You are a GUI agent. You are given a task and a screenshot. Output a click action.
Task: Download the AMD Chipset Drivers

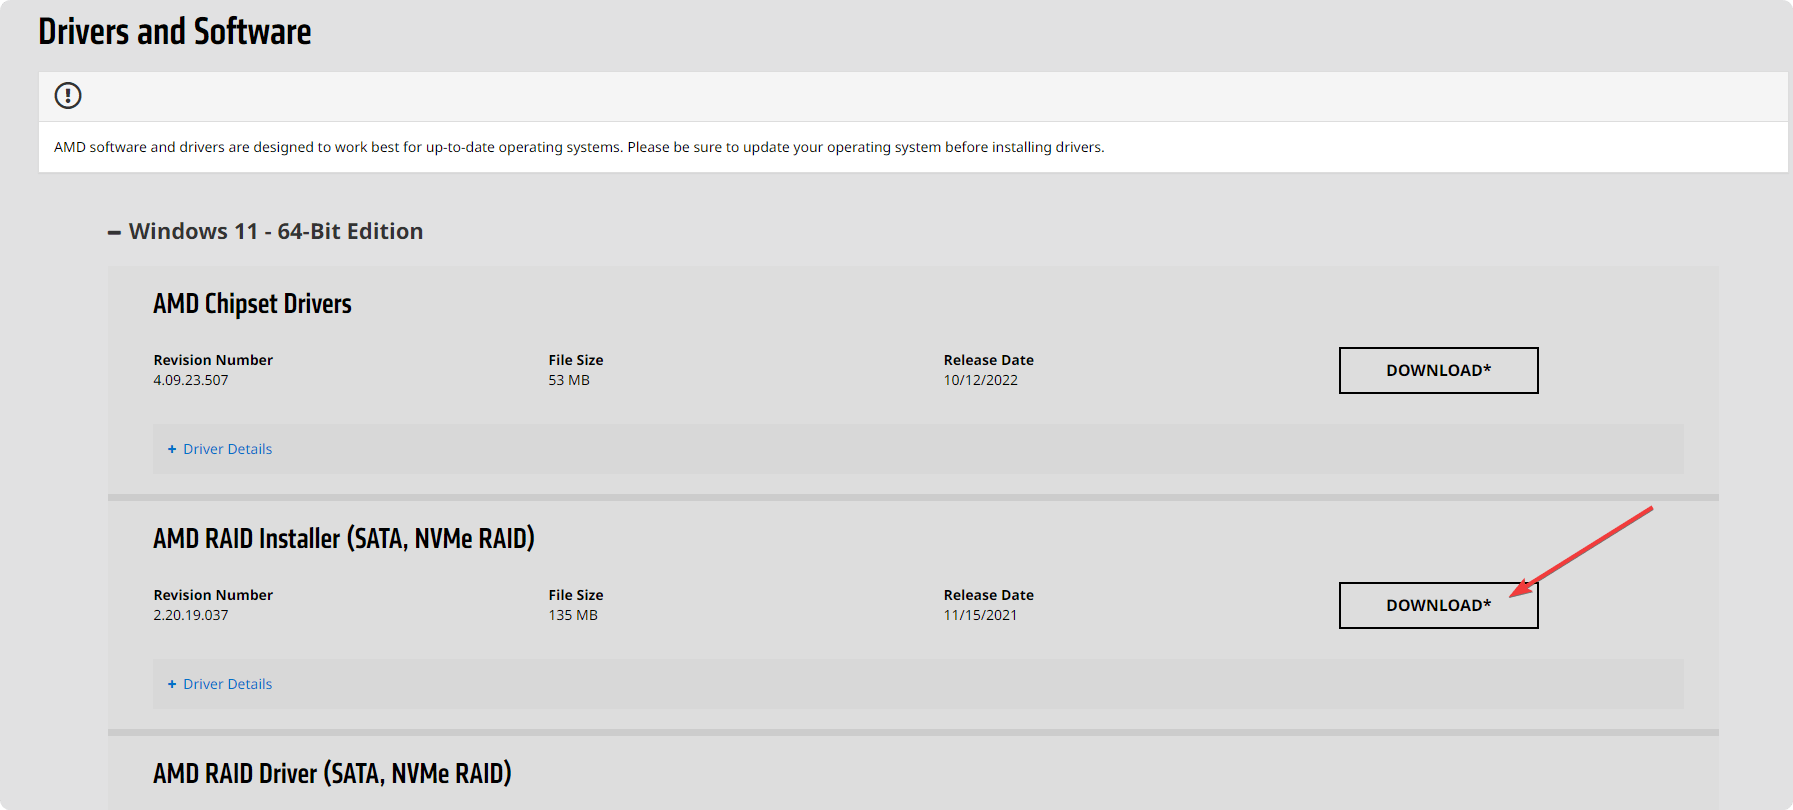coord(1438,370)
